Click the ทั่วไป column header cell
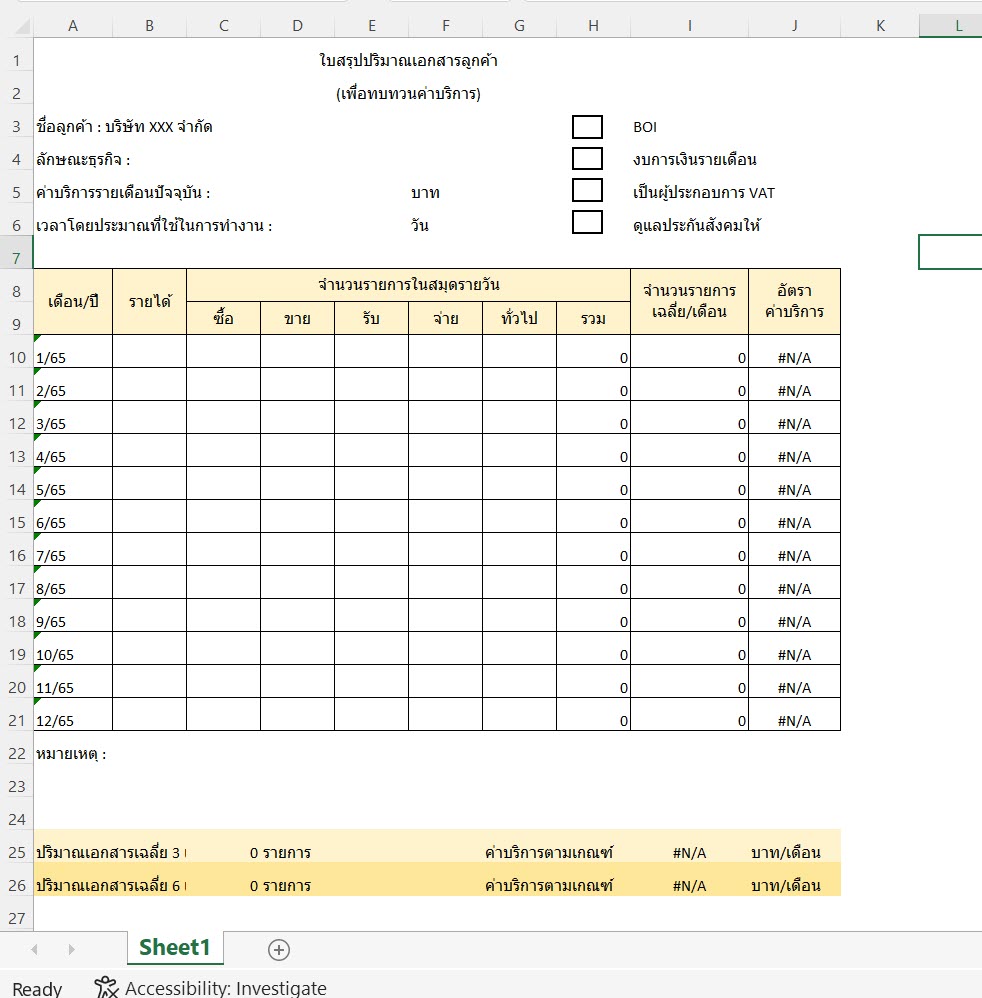Screen dimensions: 982x998 pyautogui.click(x=519, y=318)
